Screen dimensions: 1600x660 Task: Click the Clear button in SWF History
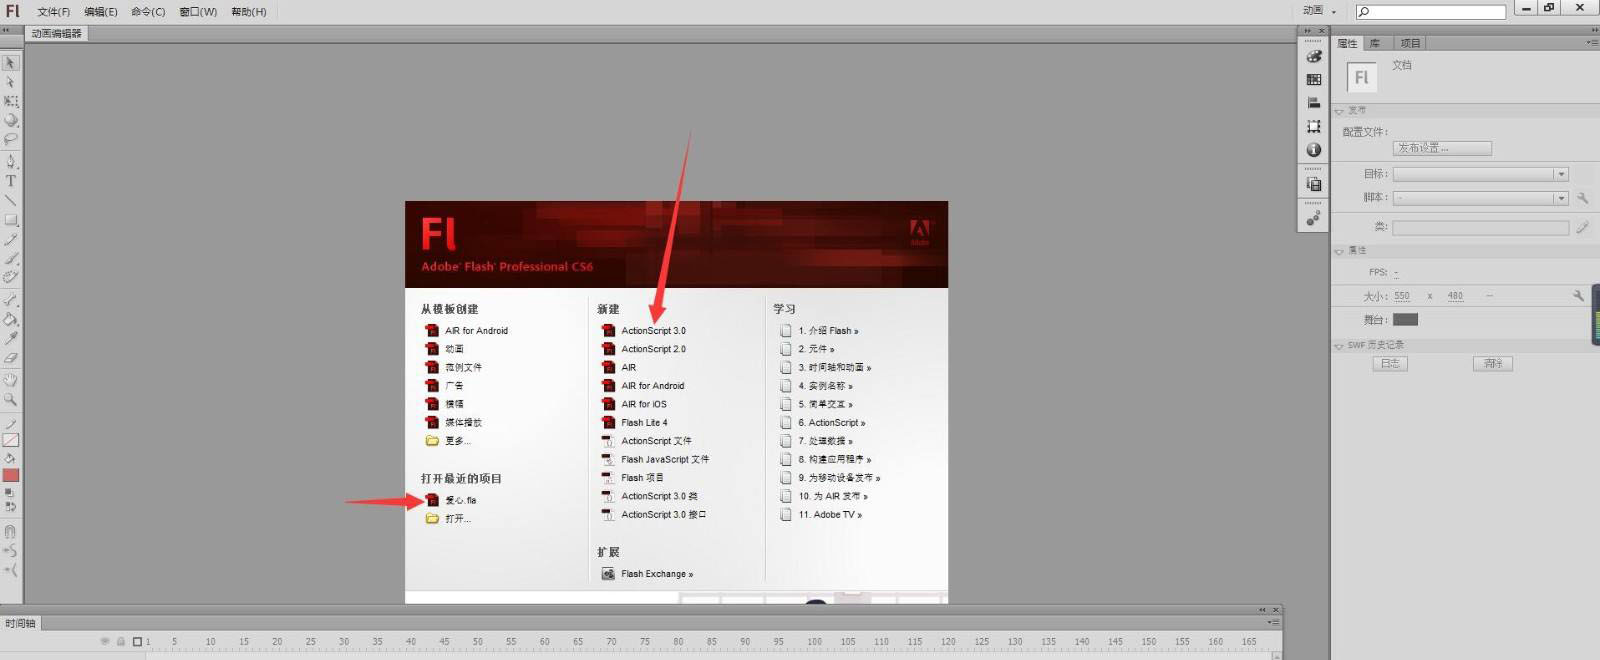[1493, 364]
